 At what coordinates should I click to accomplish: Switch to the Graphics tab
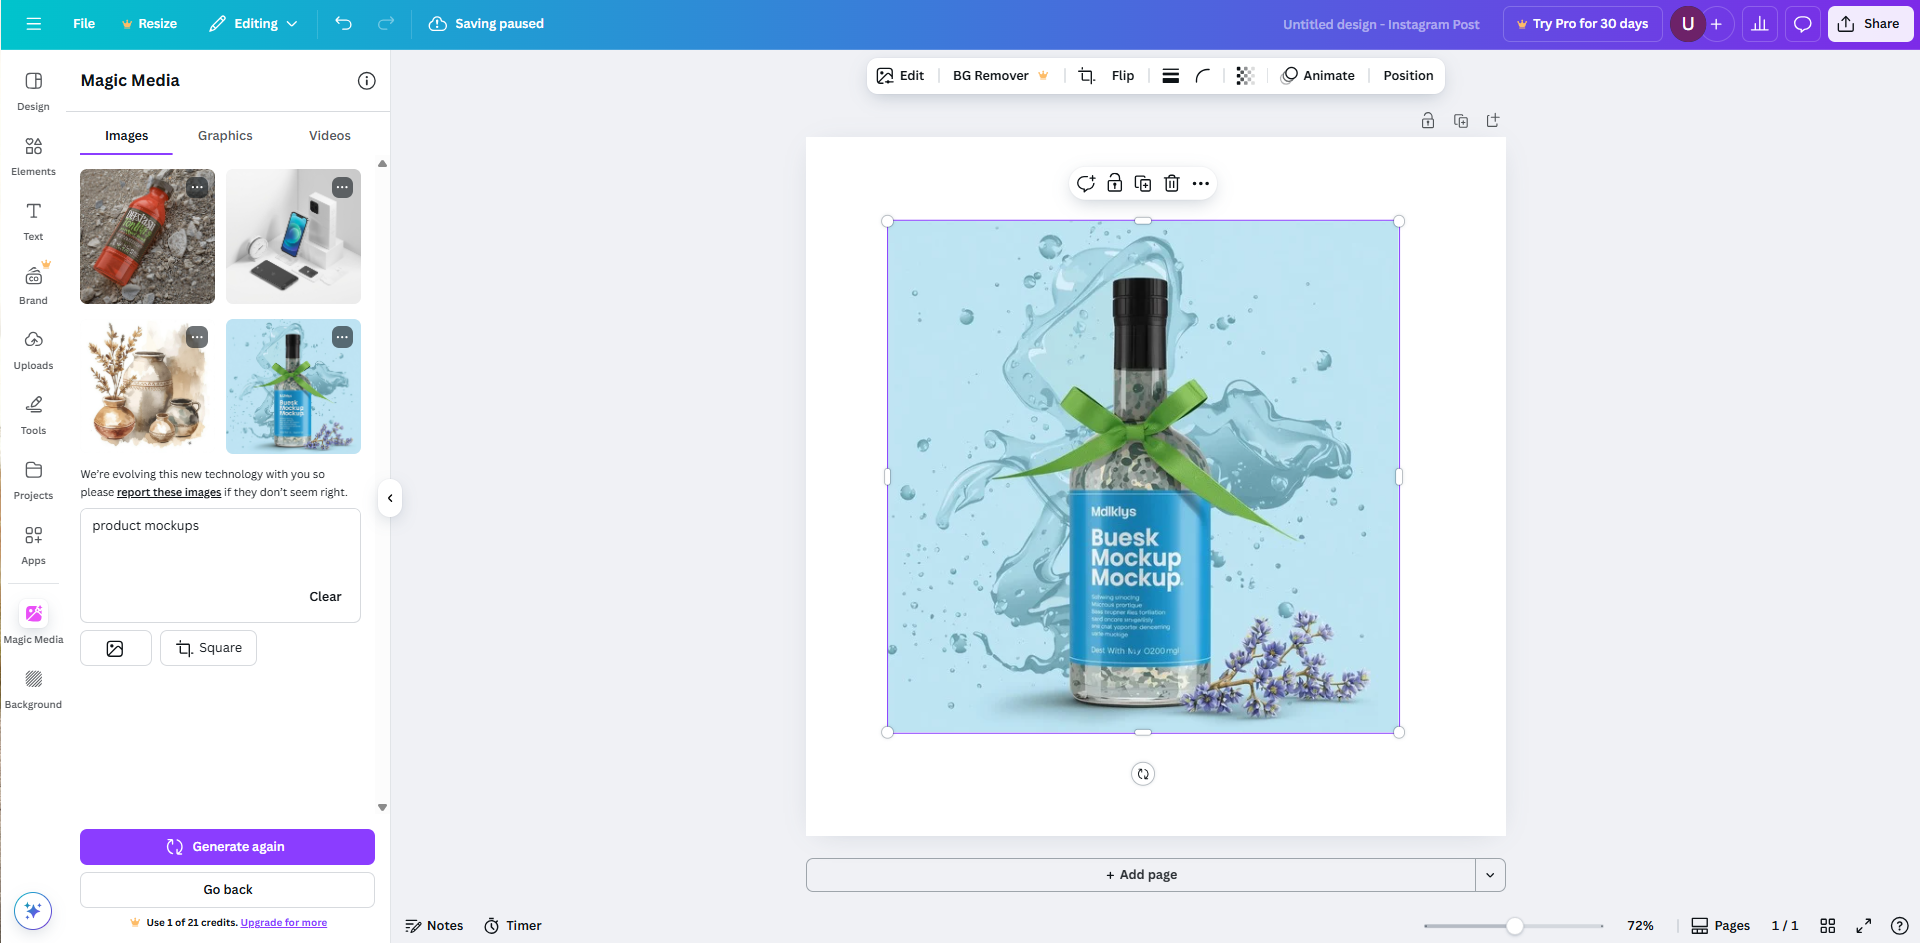224,135
